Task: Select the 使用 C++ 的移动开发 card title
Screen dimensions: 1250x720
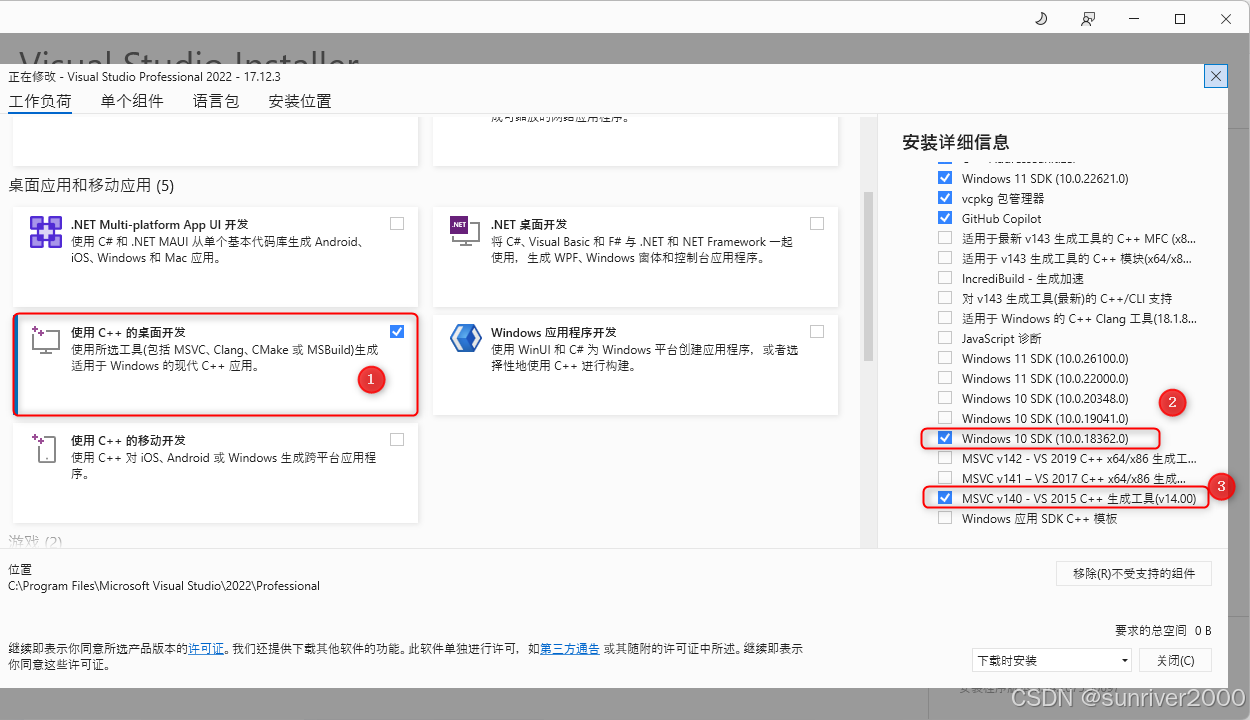Action: pyautogui.click(x=128, y=440)
